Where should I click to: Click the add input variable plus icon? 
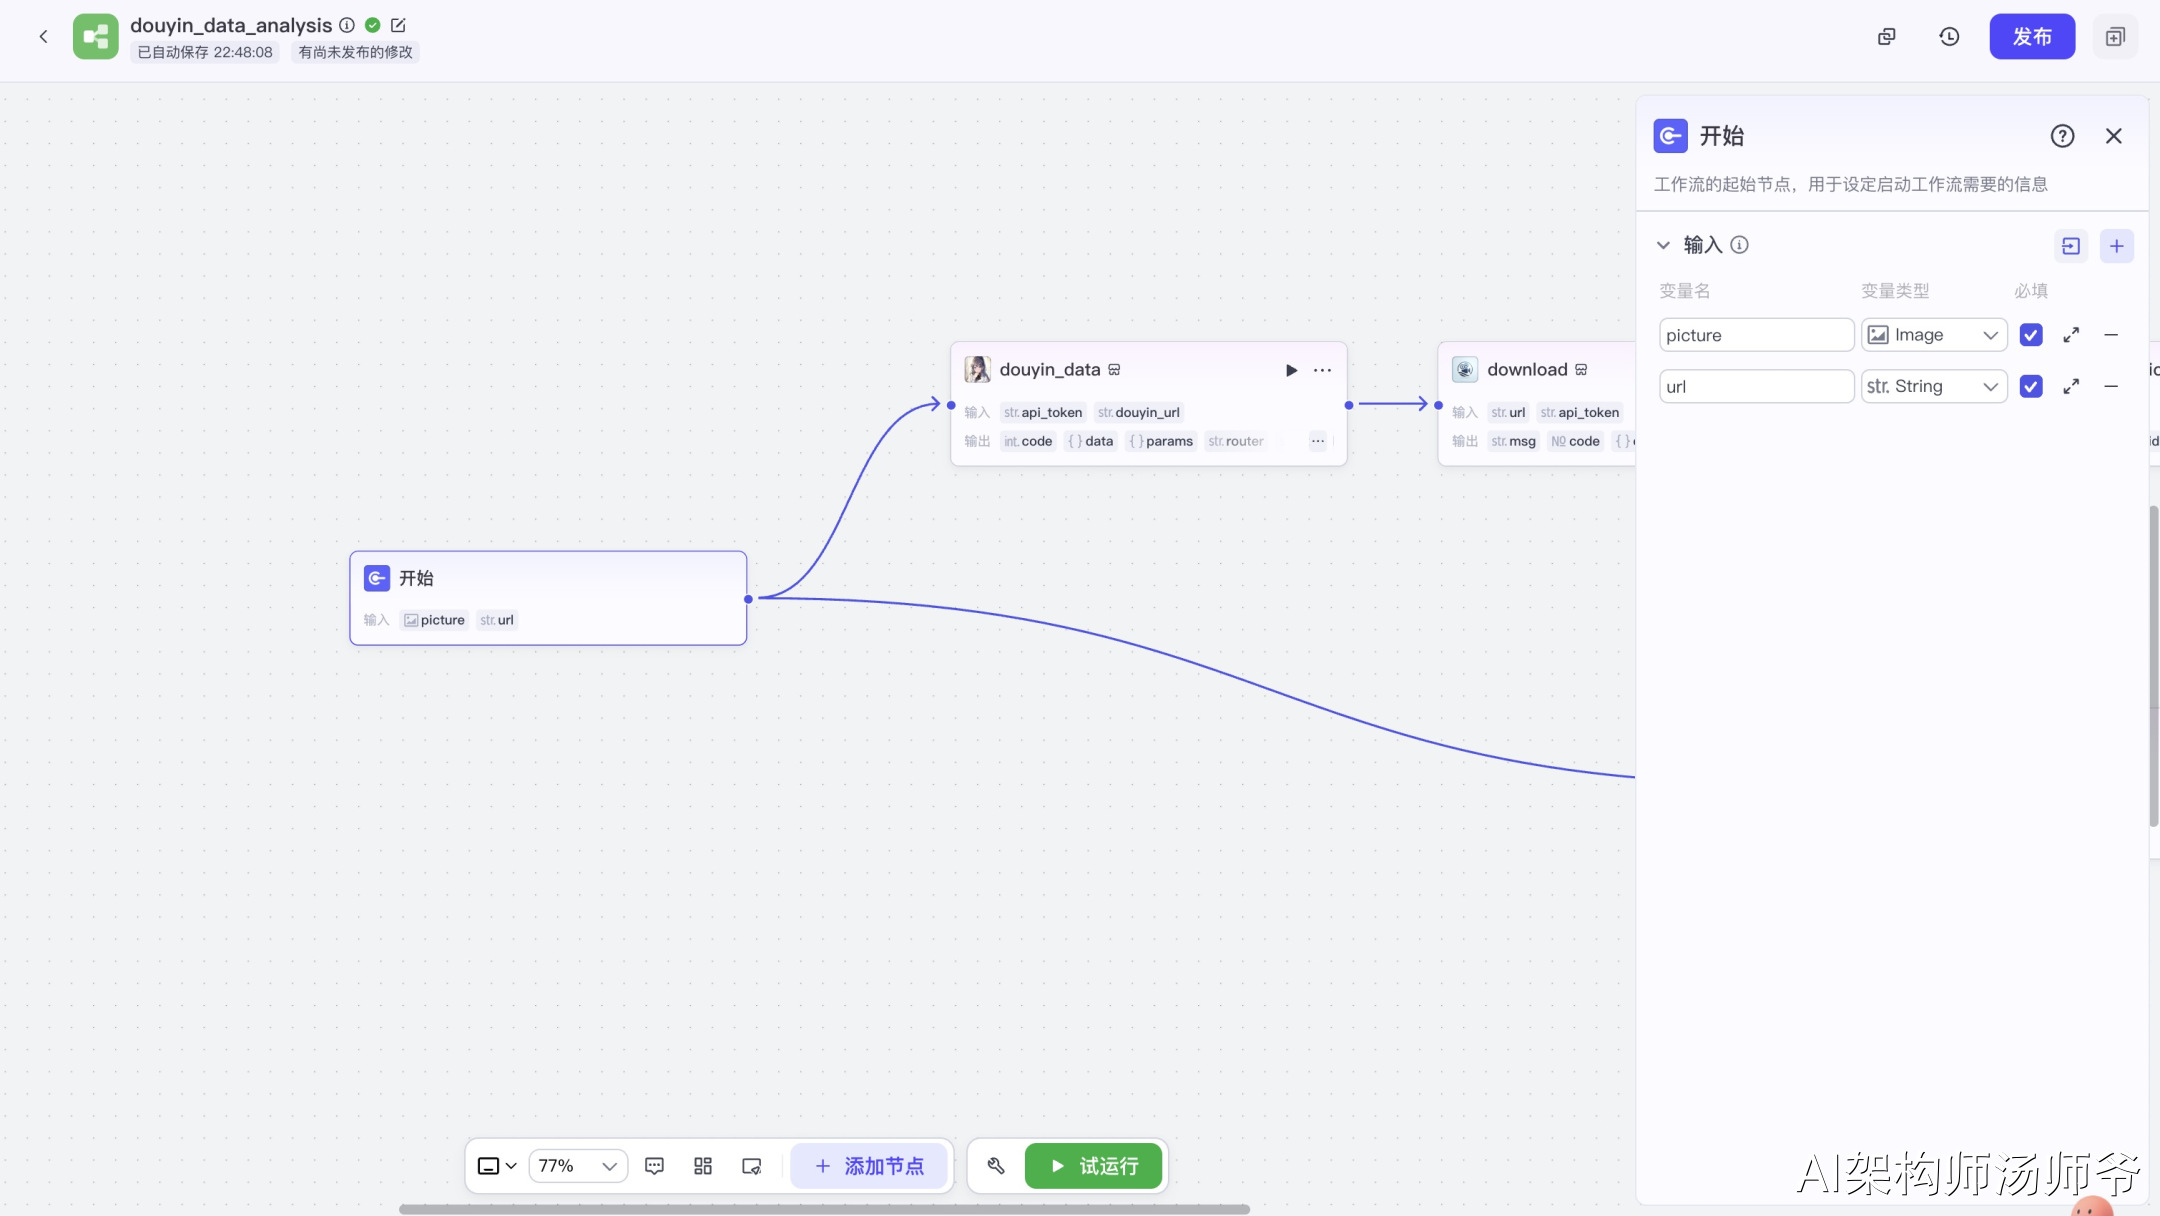pyautogui.click(x=2116, y=246)
